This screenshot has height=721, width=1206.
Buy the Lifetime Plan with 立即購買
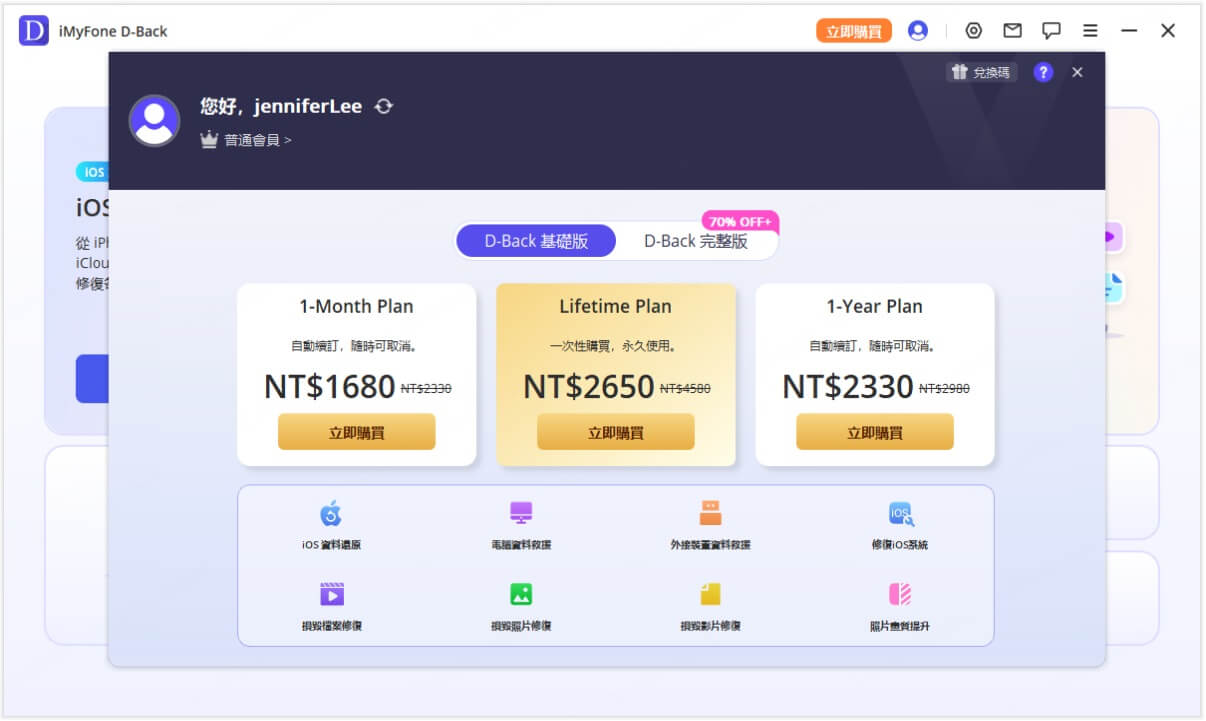tap(615, 432)
